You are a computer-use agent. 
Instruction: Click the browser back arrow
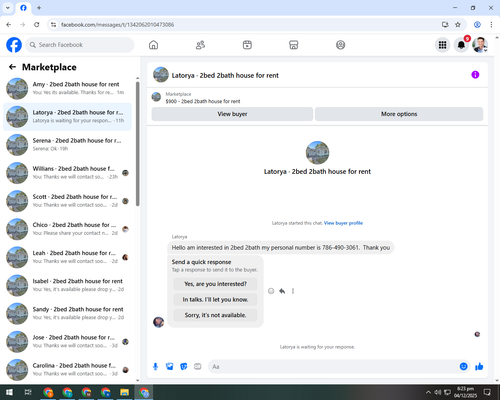[x=9, y=25]
